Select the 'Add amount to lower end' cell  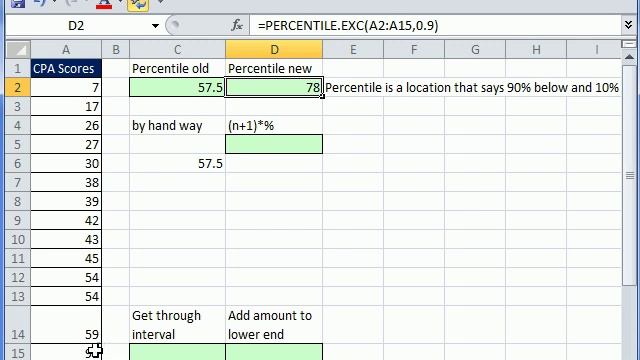pyautogui.click(x=274, y=325)
